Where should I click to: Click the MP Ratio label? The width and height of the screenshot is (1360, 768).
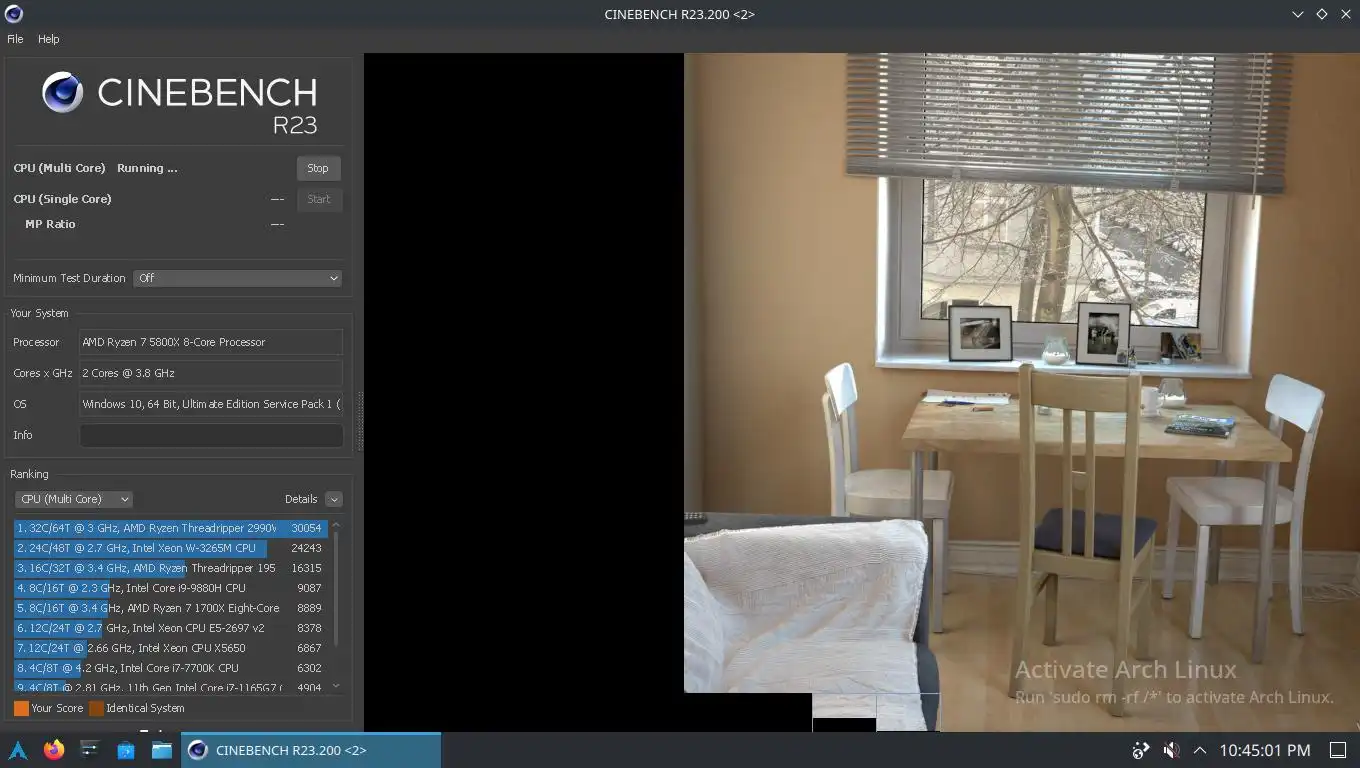click(x=50, y=224)
